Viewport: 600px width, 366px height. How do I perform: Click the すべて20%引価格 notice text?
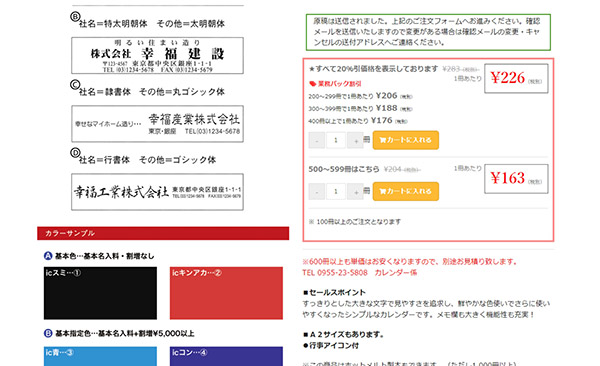373,69
